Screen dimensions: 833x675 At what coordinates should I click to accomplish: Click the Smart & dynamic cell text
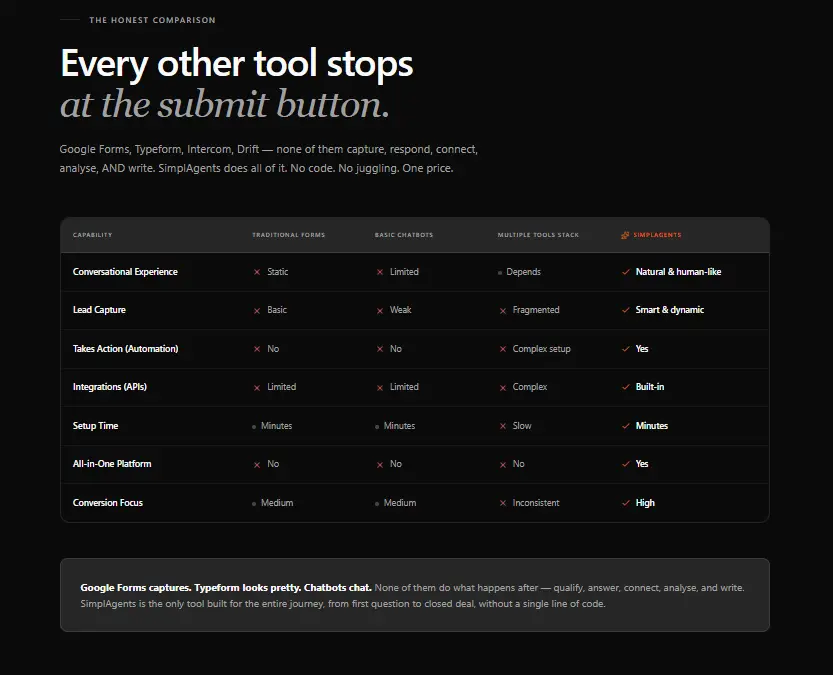coord(670,310)
